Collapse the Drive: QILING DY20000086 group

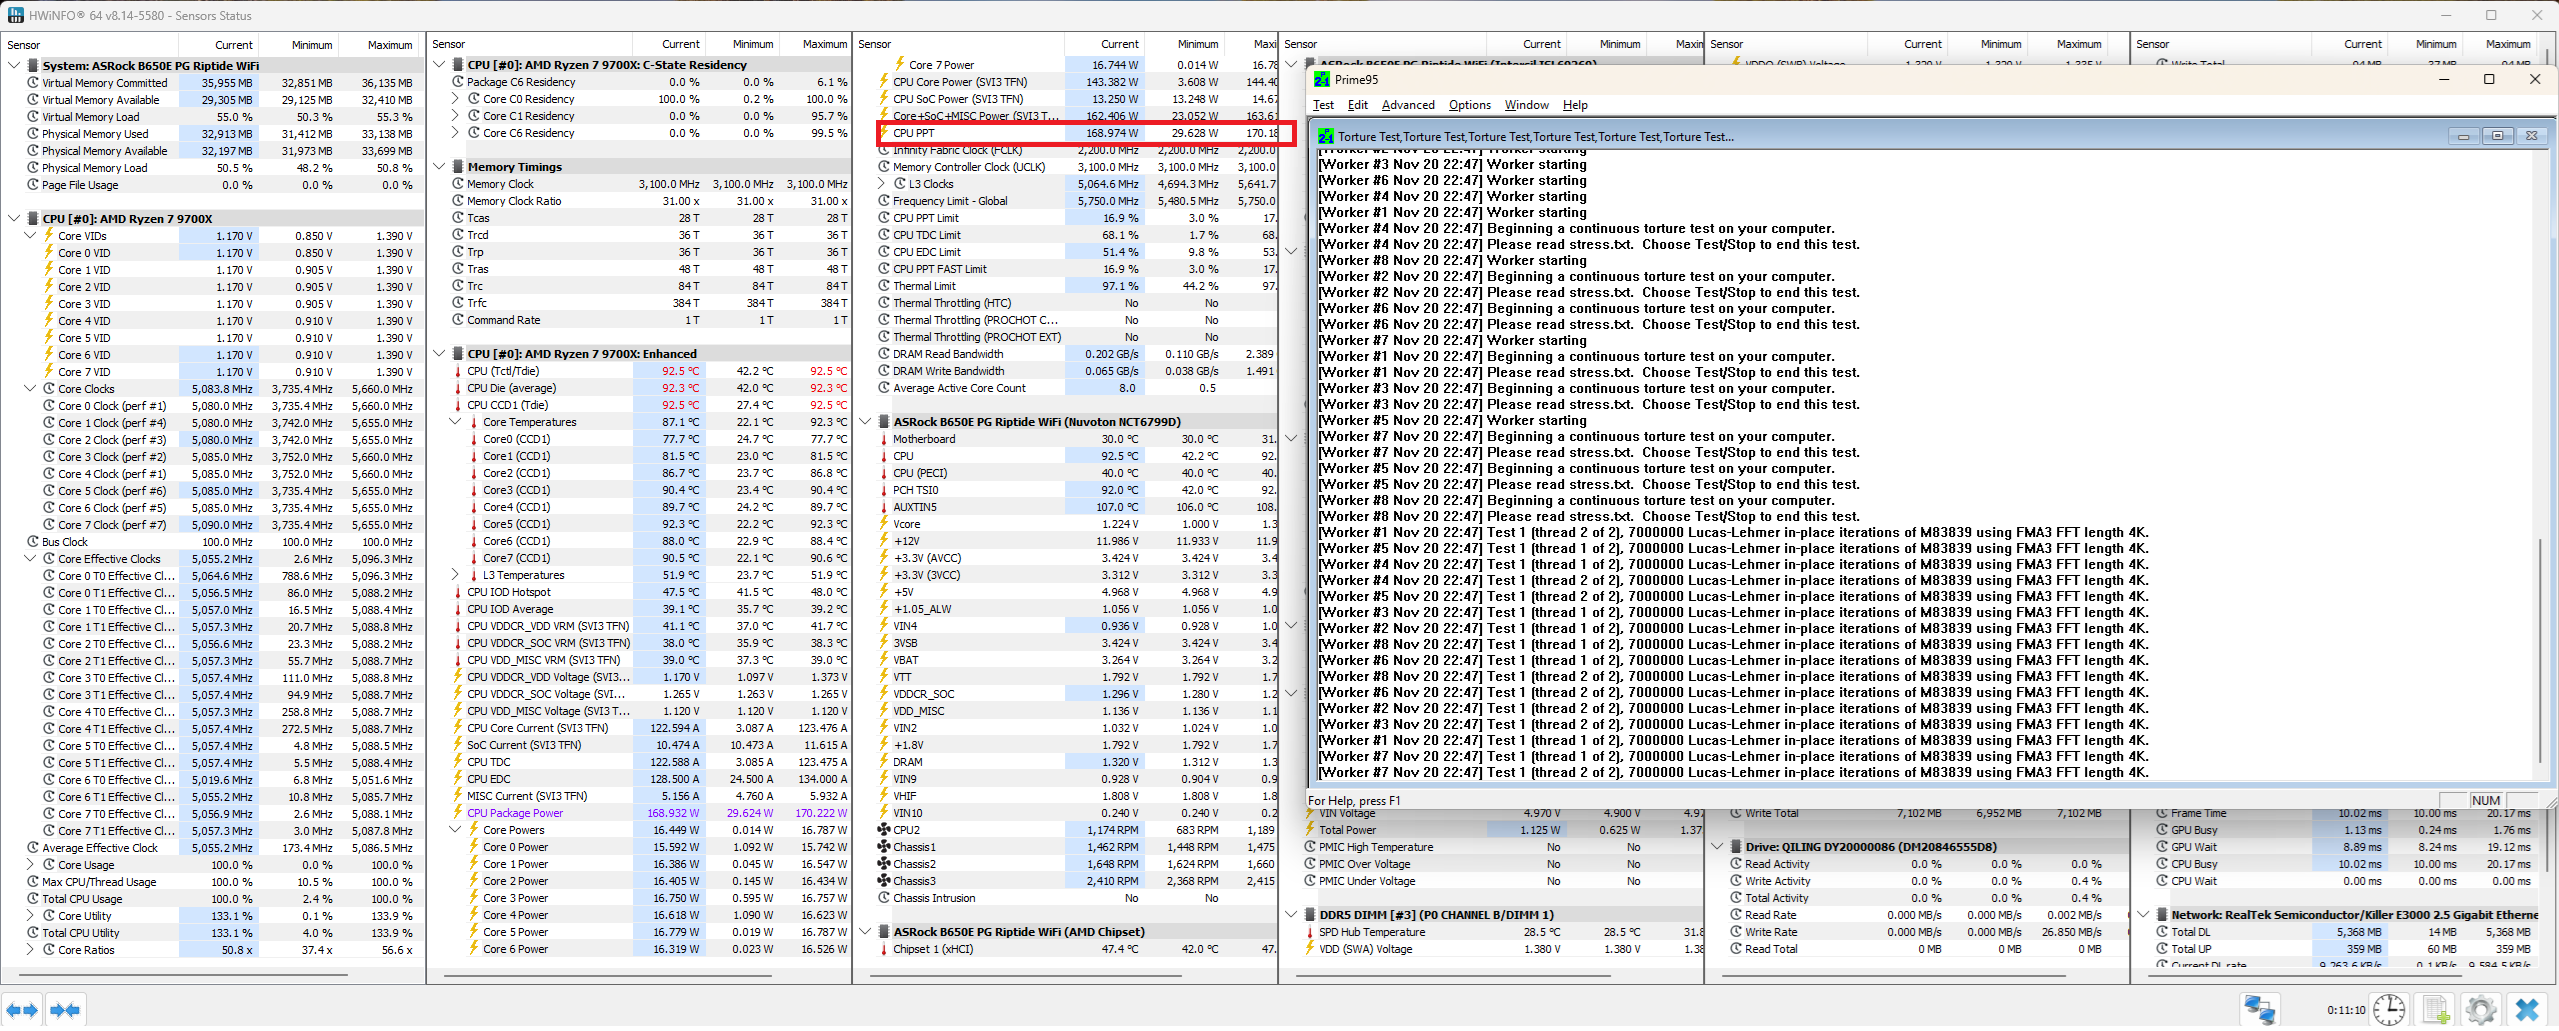1717,847
